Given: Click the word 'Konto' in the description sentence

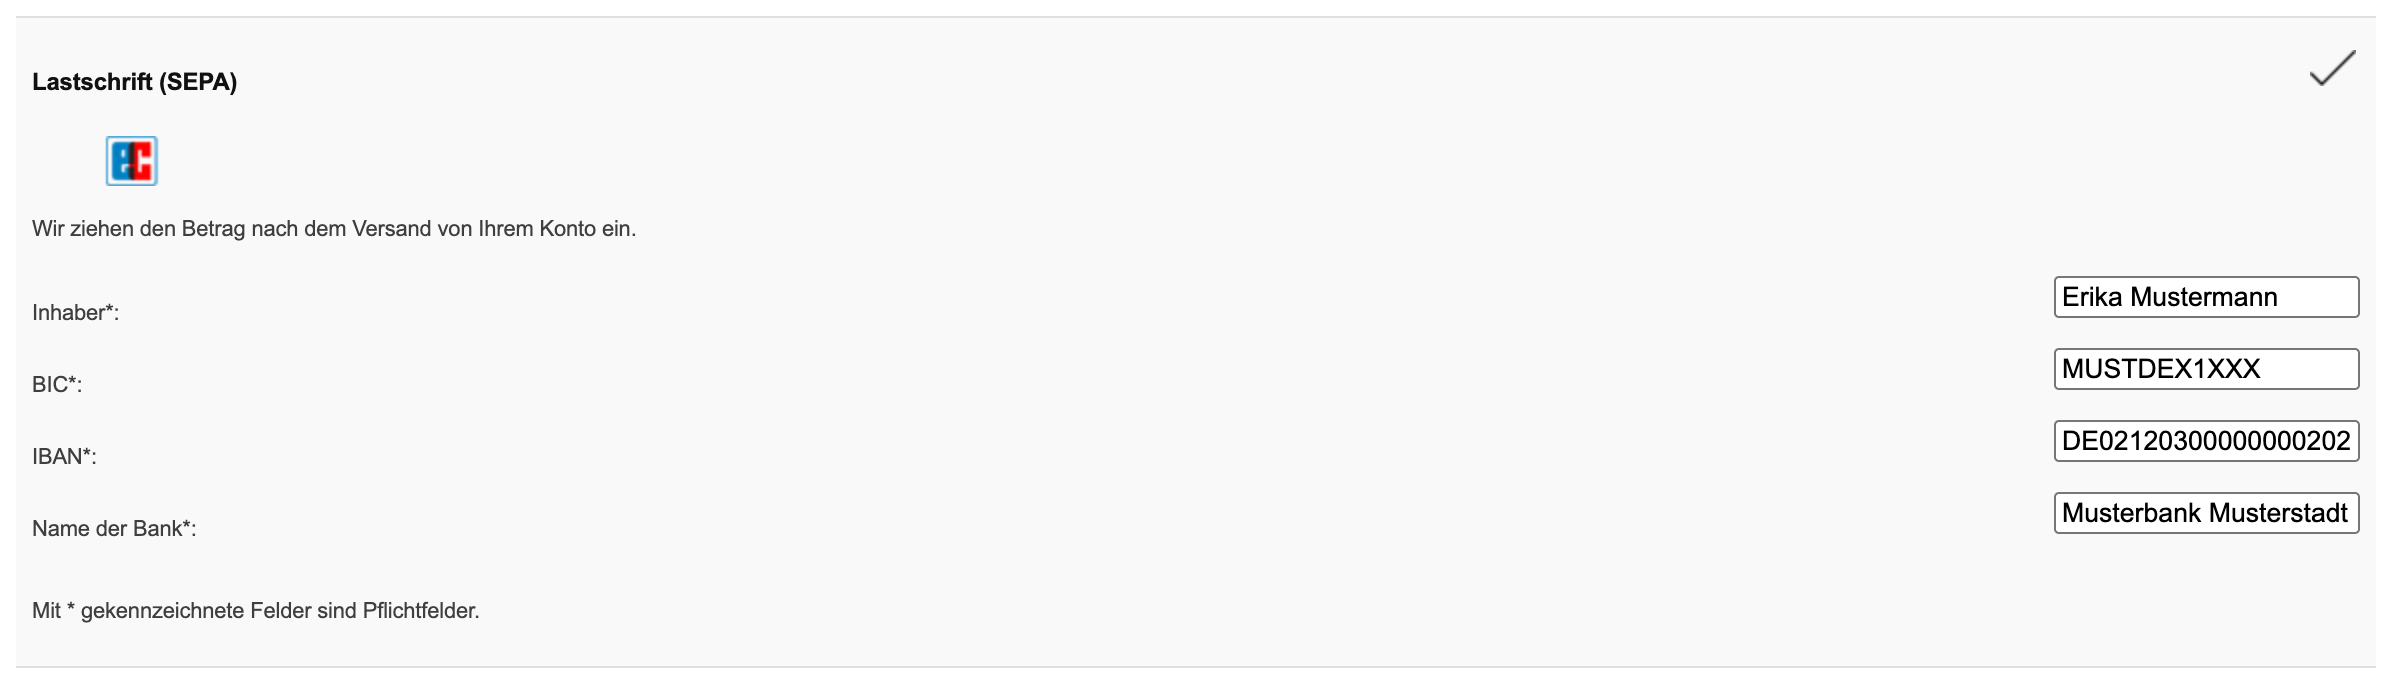Looking at the screenshot, I should point(567,229).
